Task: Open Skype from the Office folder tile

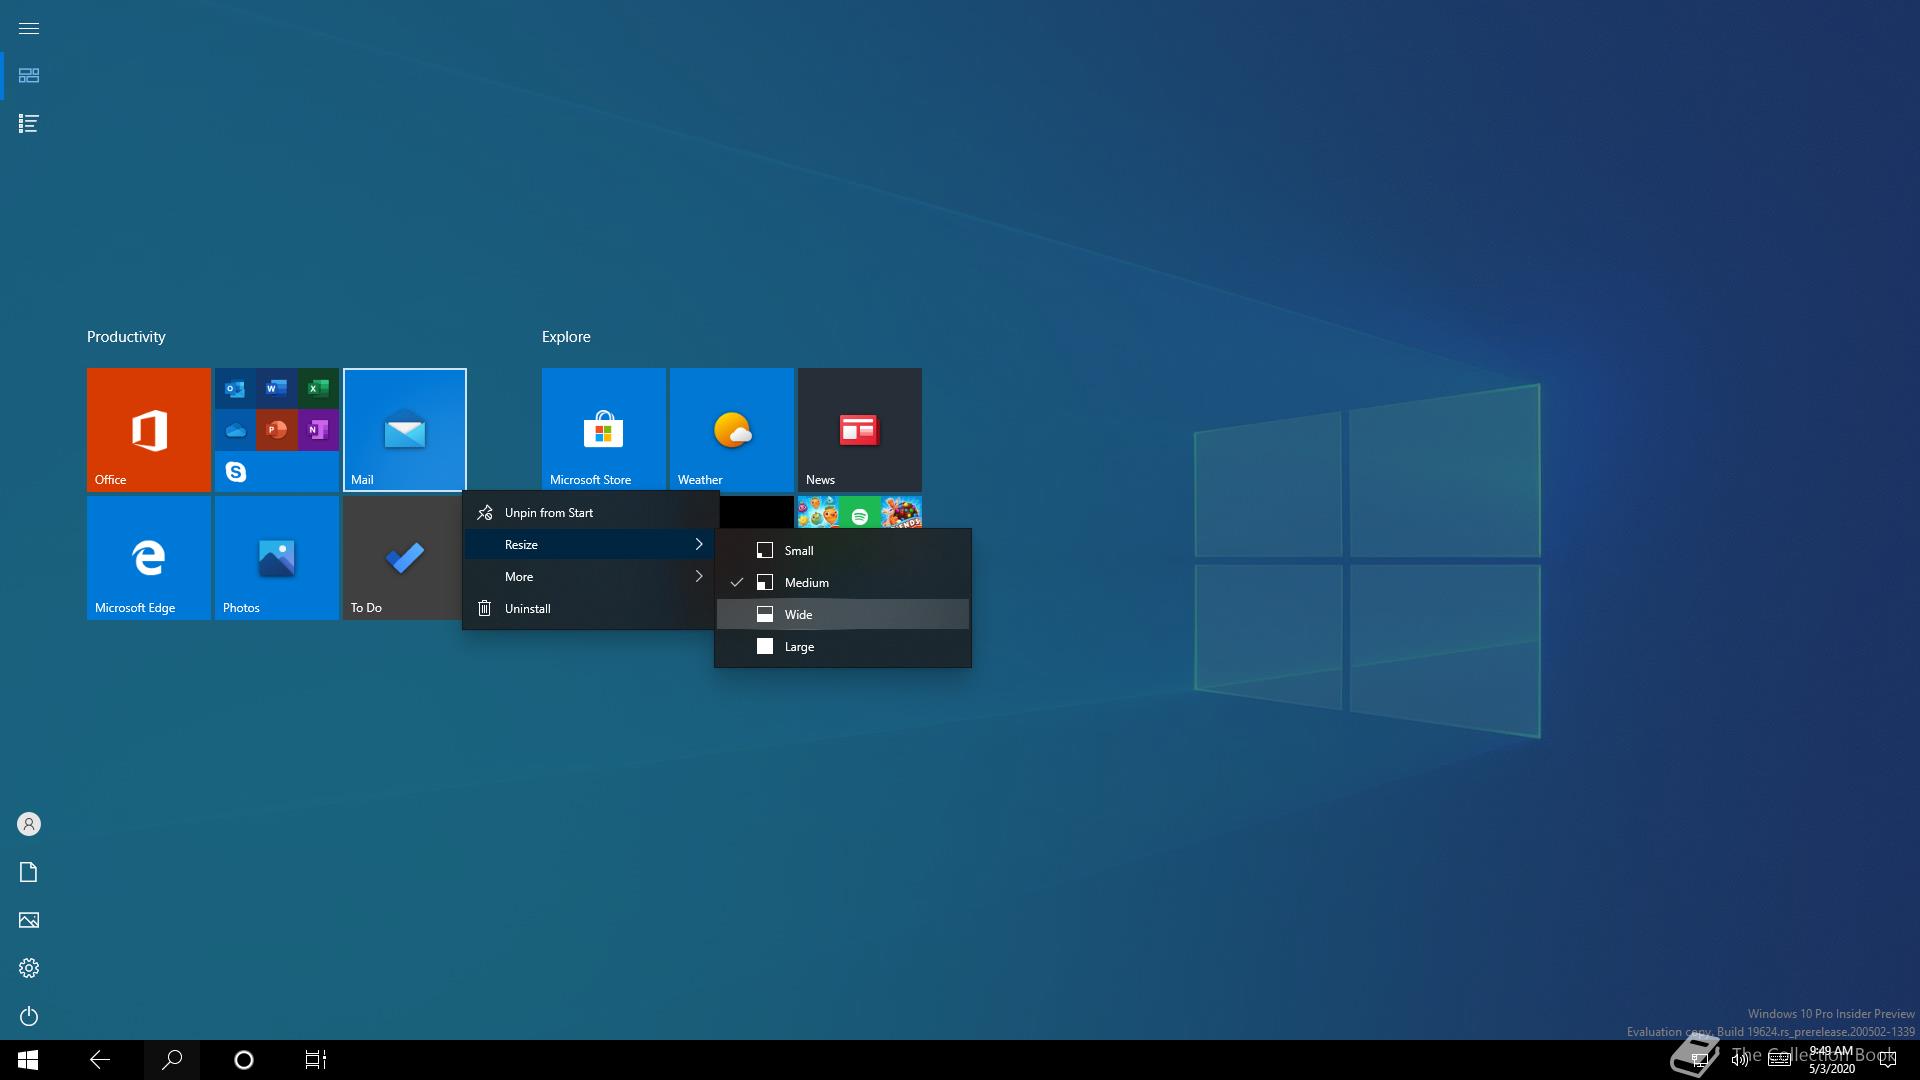Action: click(x=235, y=472)
